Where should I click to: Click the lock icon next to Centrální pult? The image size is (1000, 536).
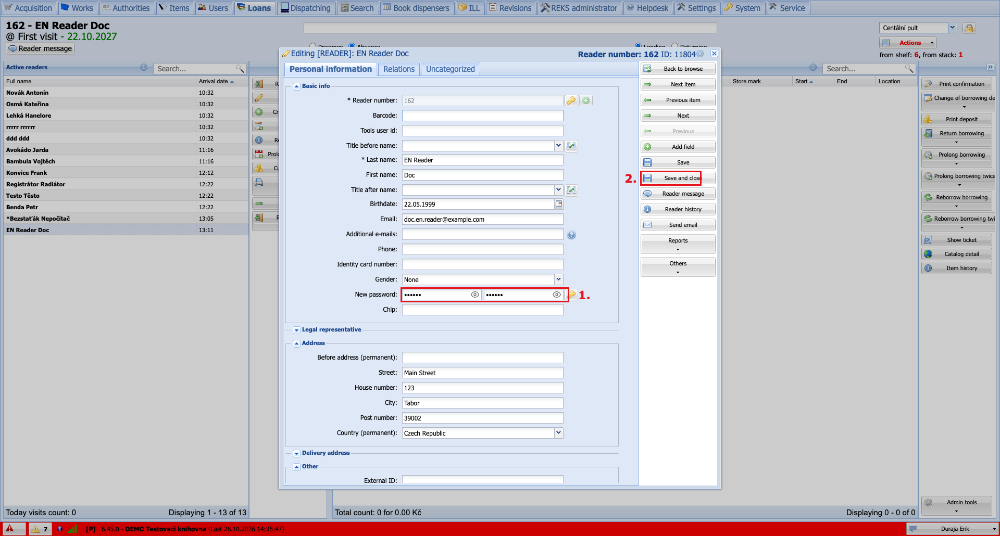(x=969, y=28)
